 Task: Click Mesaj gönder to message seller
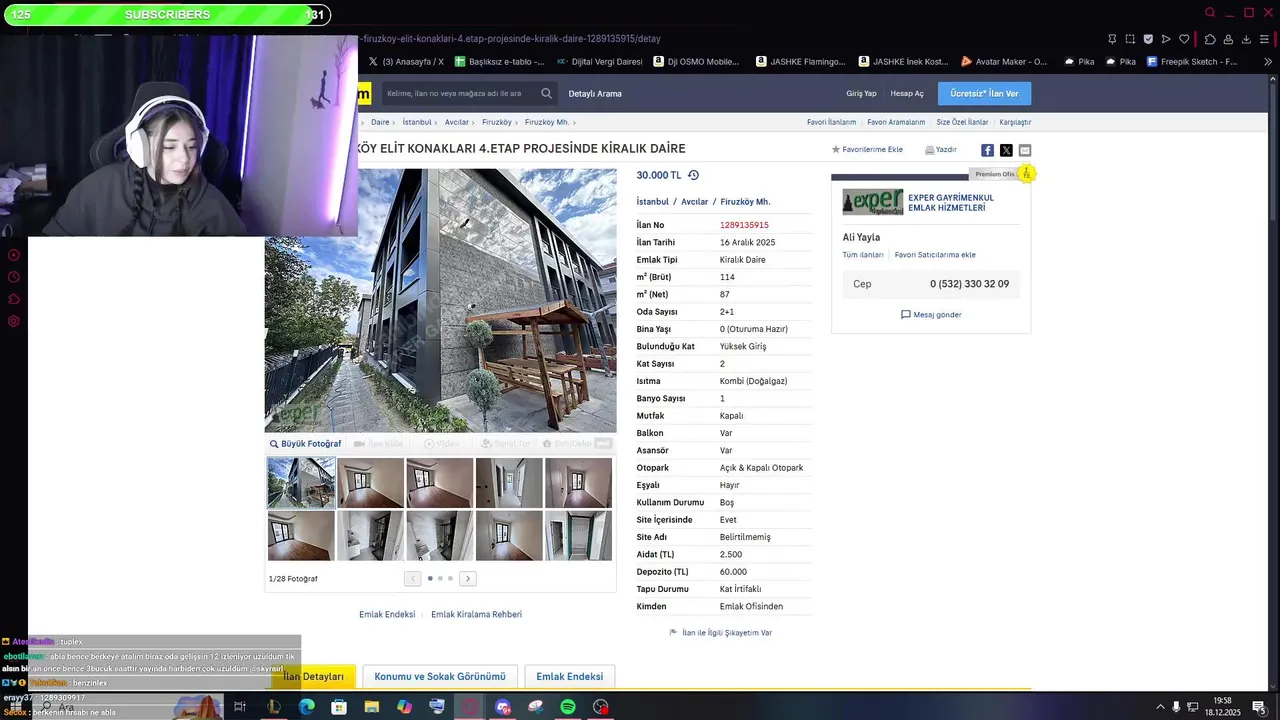tap(931, 315)
